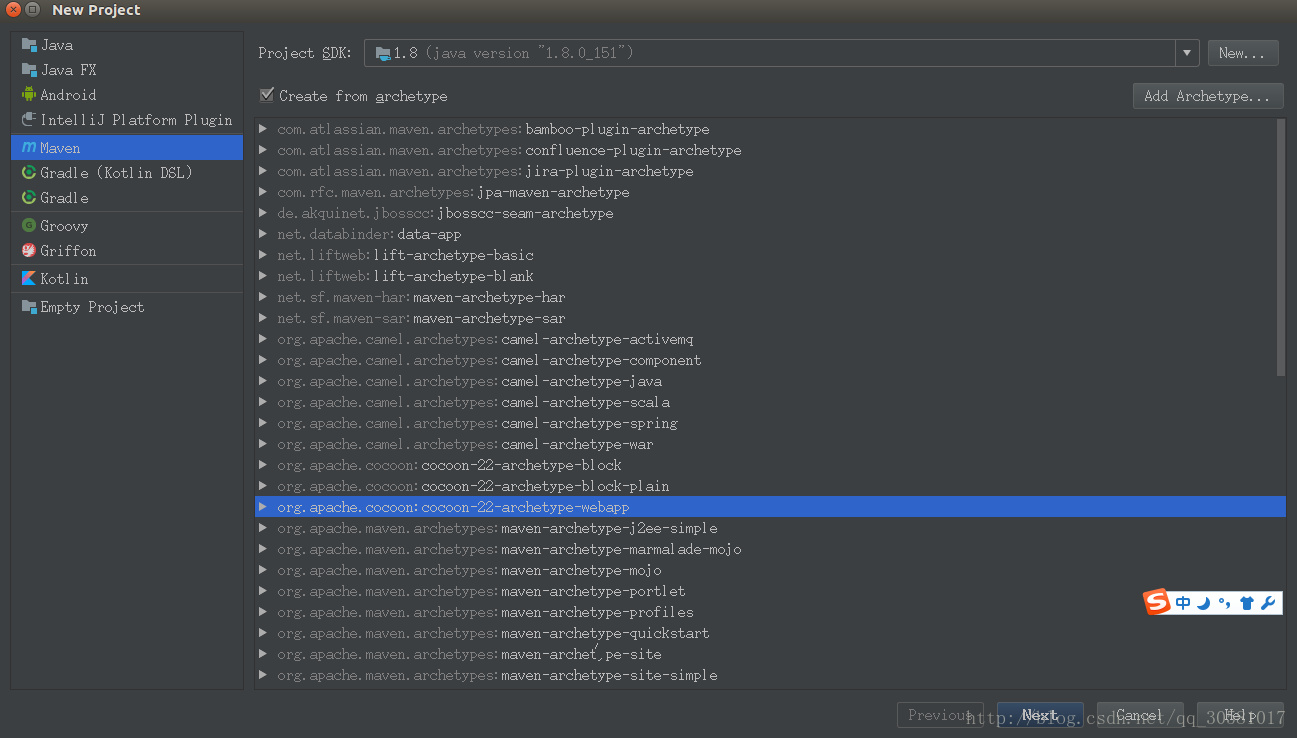Select Maven in project type list

127,148
